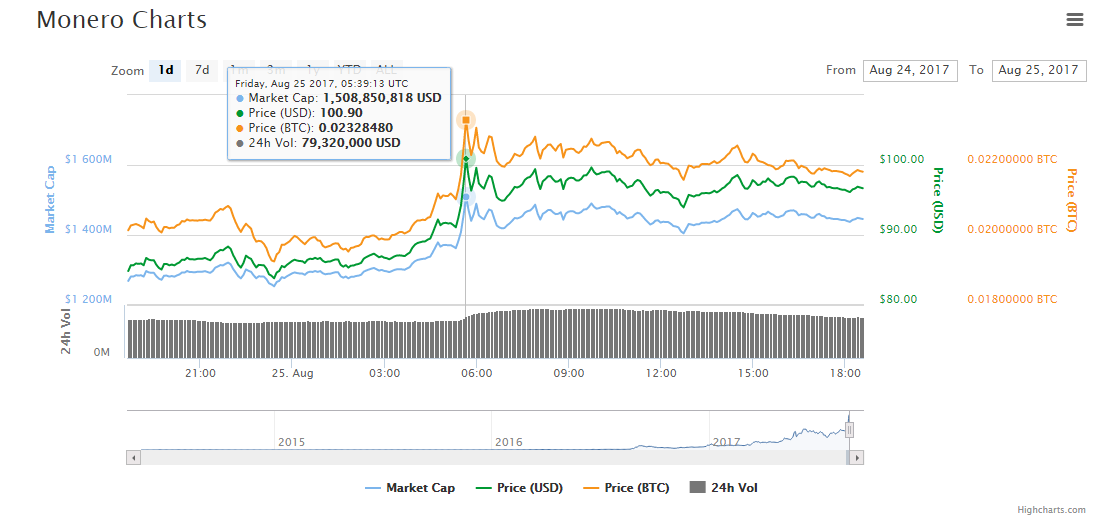The height and width of the screenshot is (525, 1101).
Task: Select the 1y zoom range
Action: pyautogui.click(x=312, y=70)
